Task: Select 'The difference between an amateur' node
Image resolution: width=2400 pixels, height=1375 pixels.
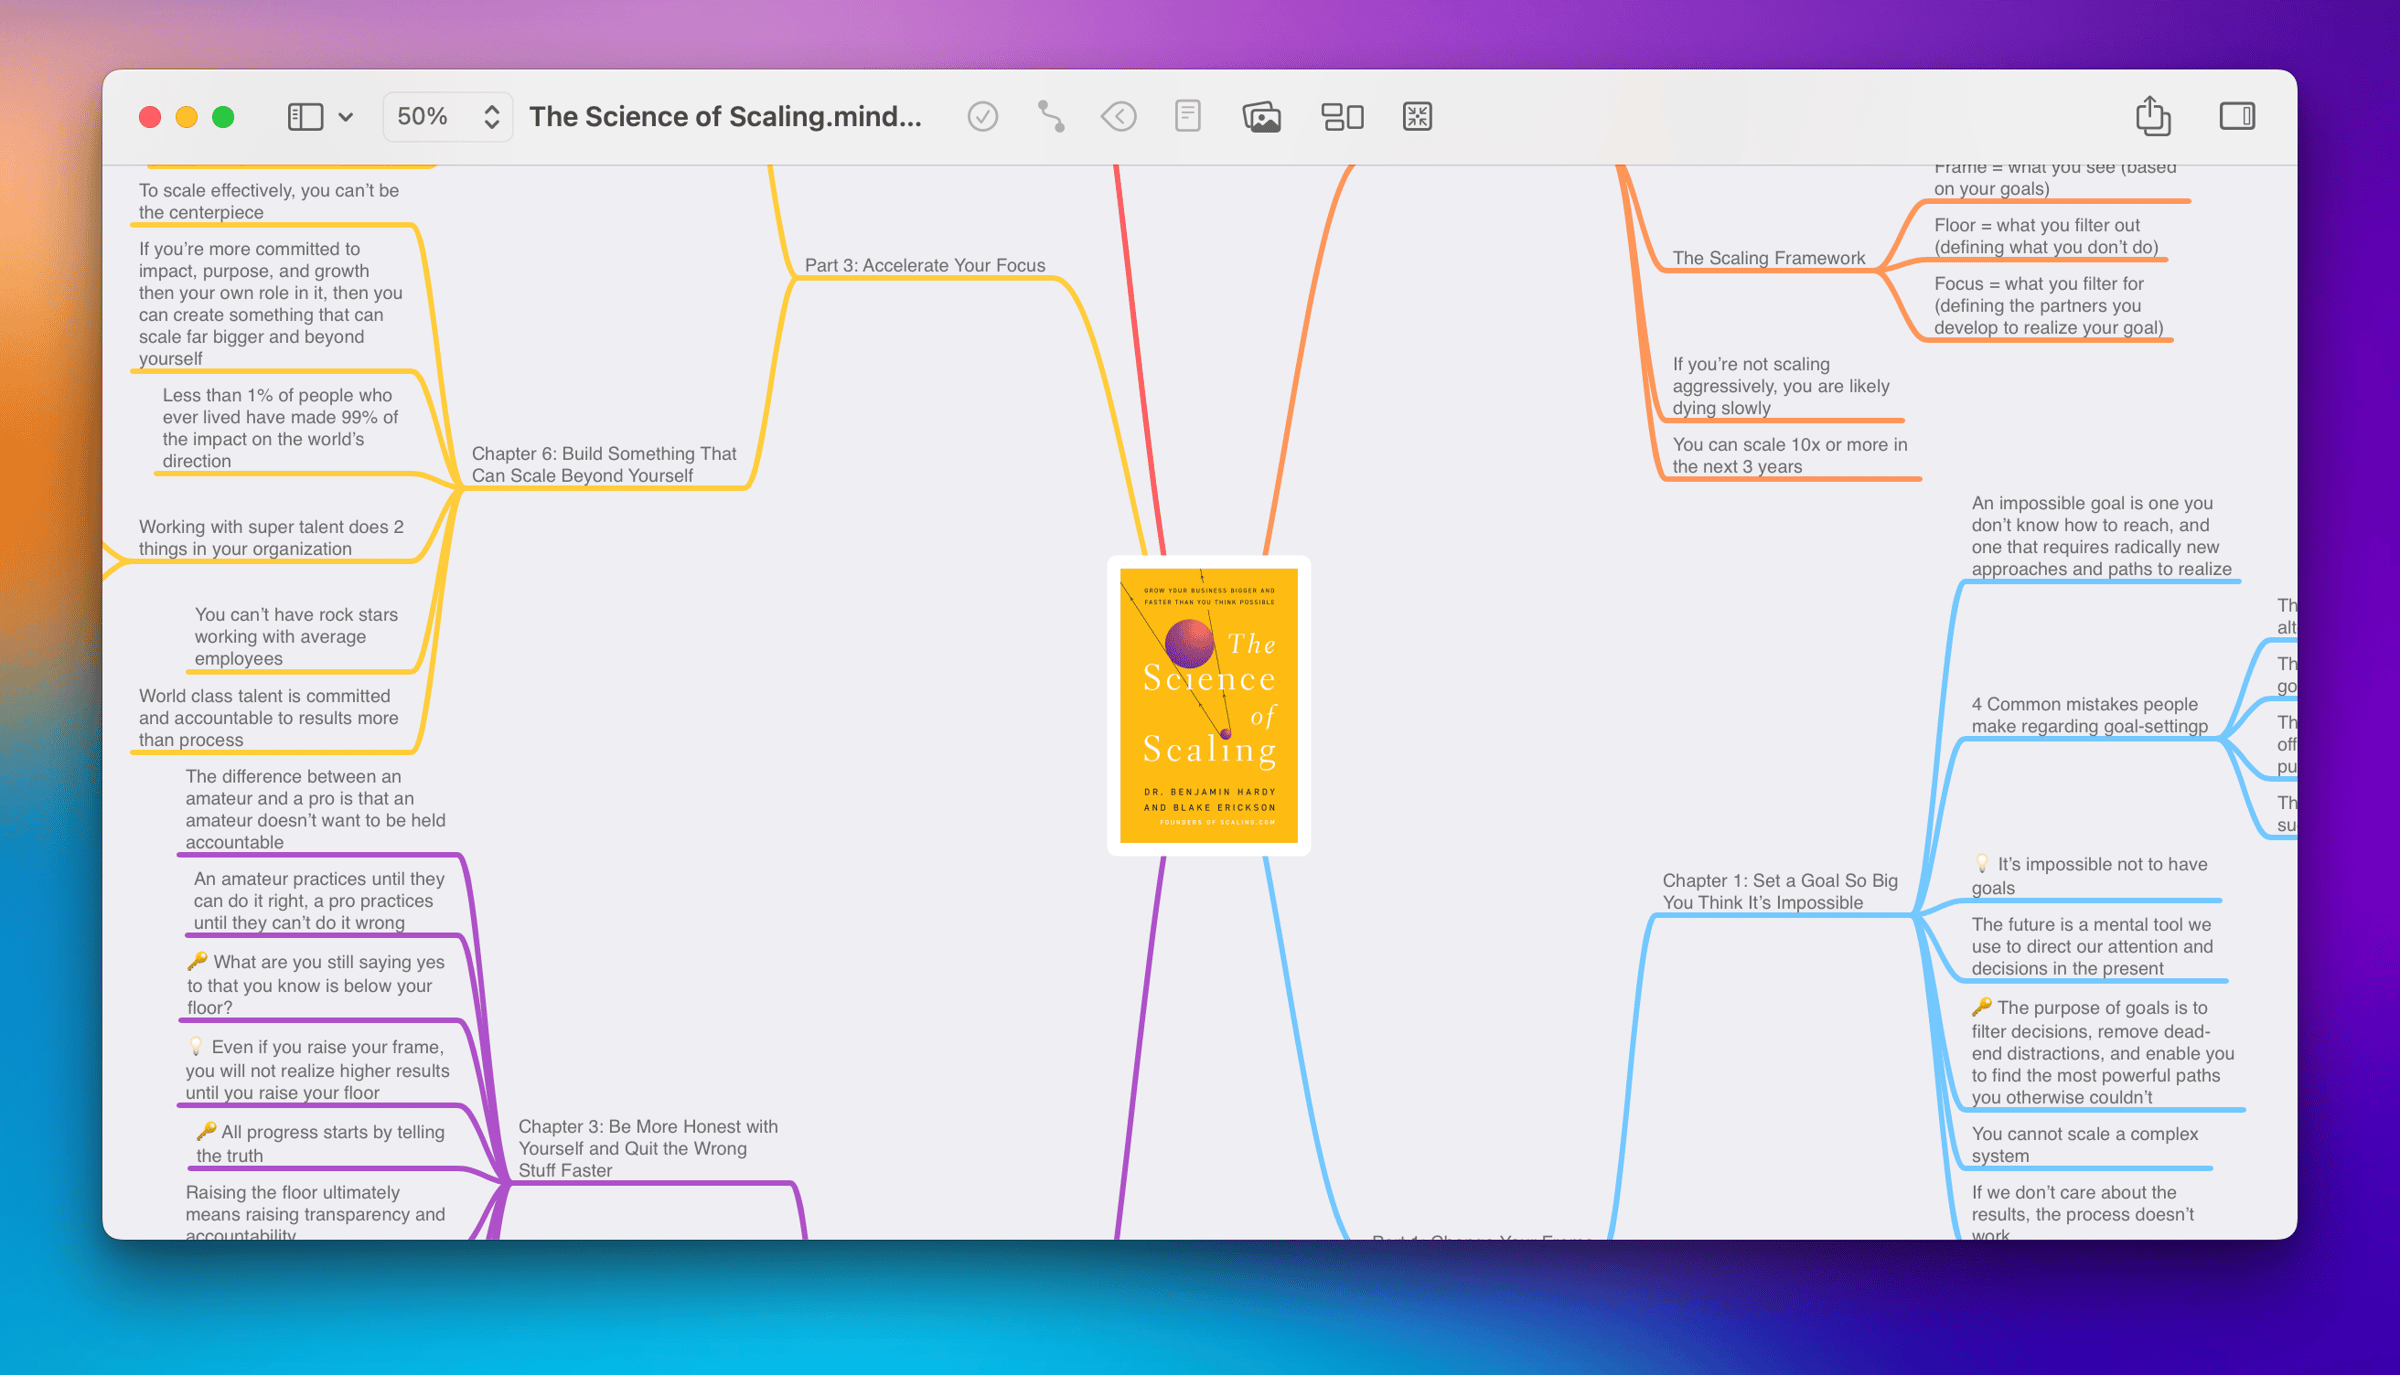Action: 315,809
